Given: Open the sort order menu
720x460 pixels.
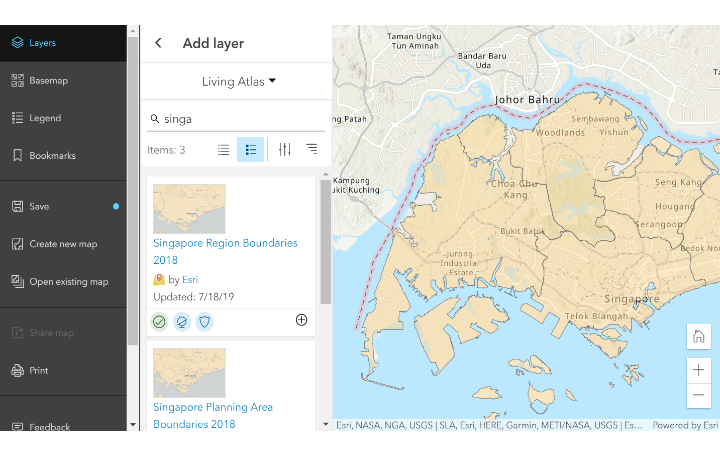Looking at the screenshot, I should pos(312,149).
